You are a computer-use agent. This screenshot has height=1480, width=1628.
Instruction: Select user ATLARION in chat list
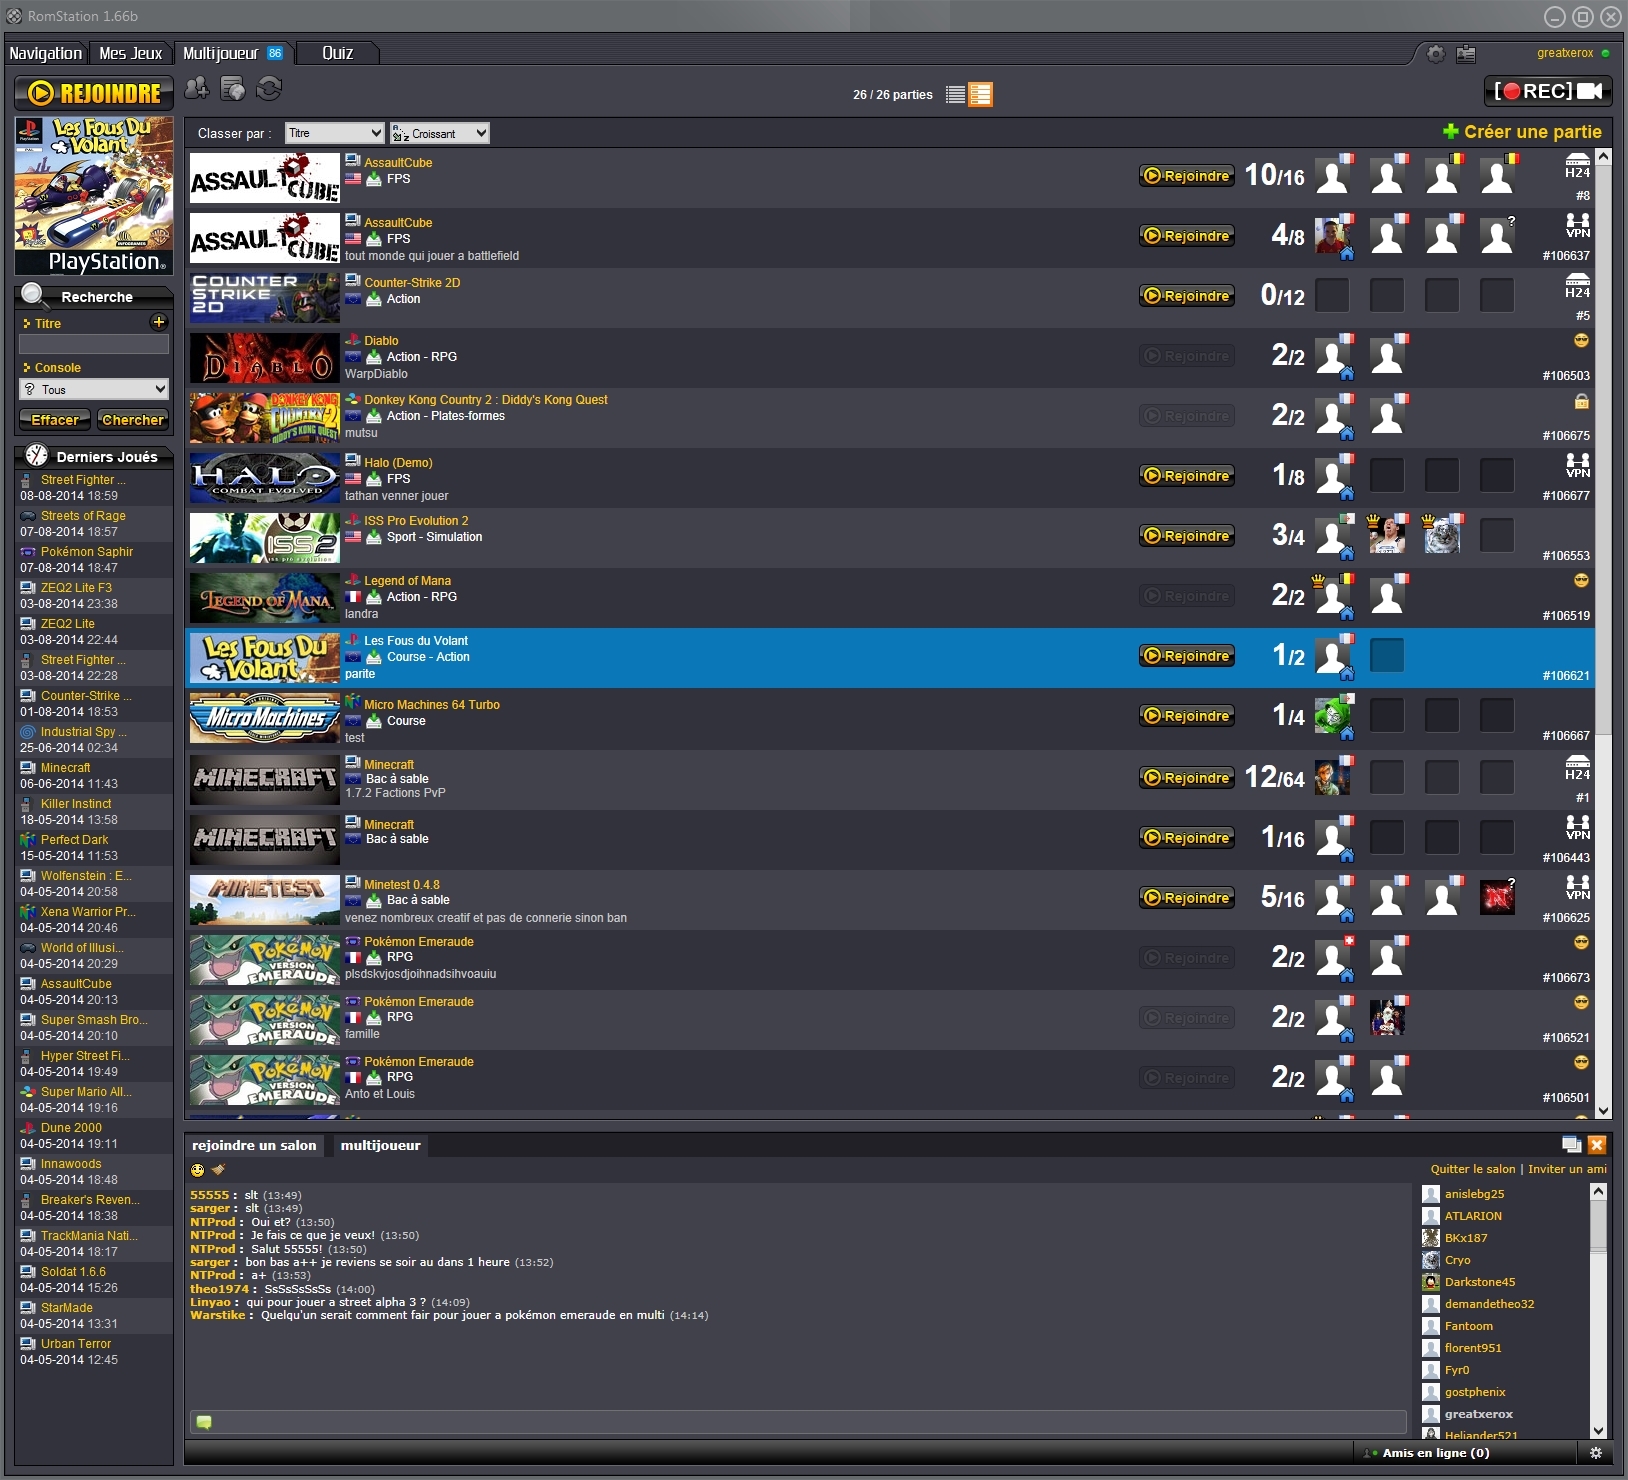tap(1473, 1216)
